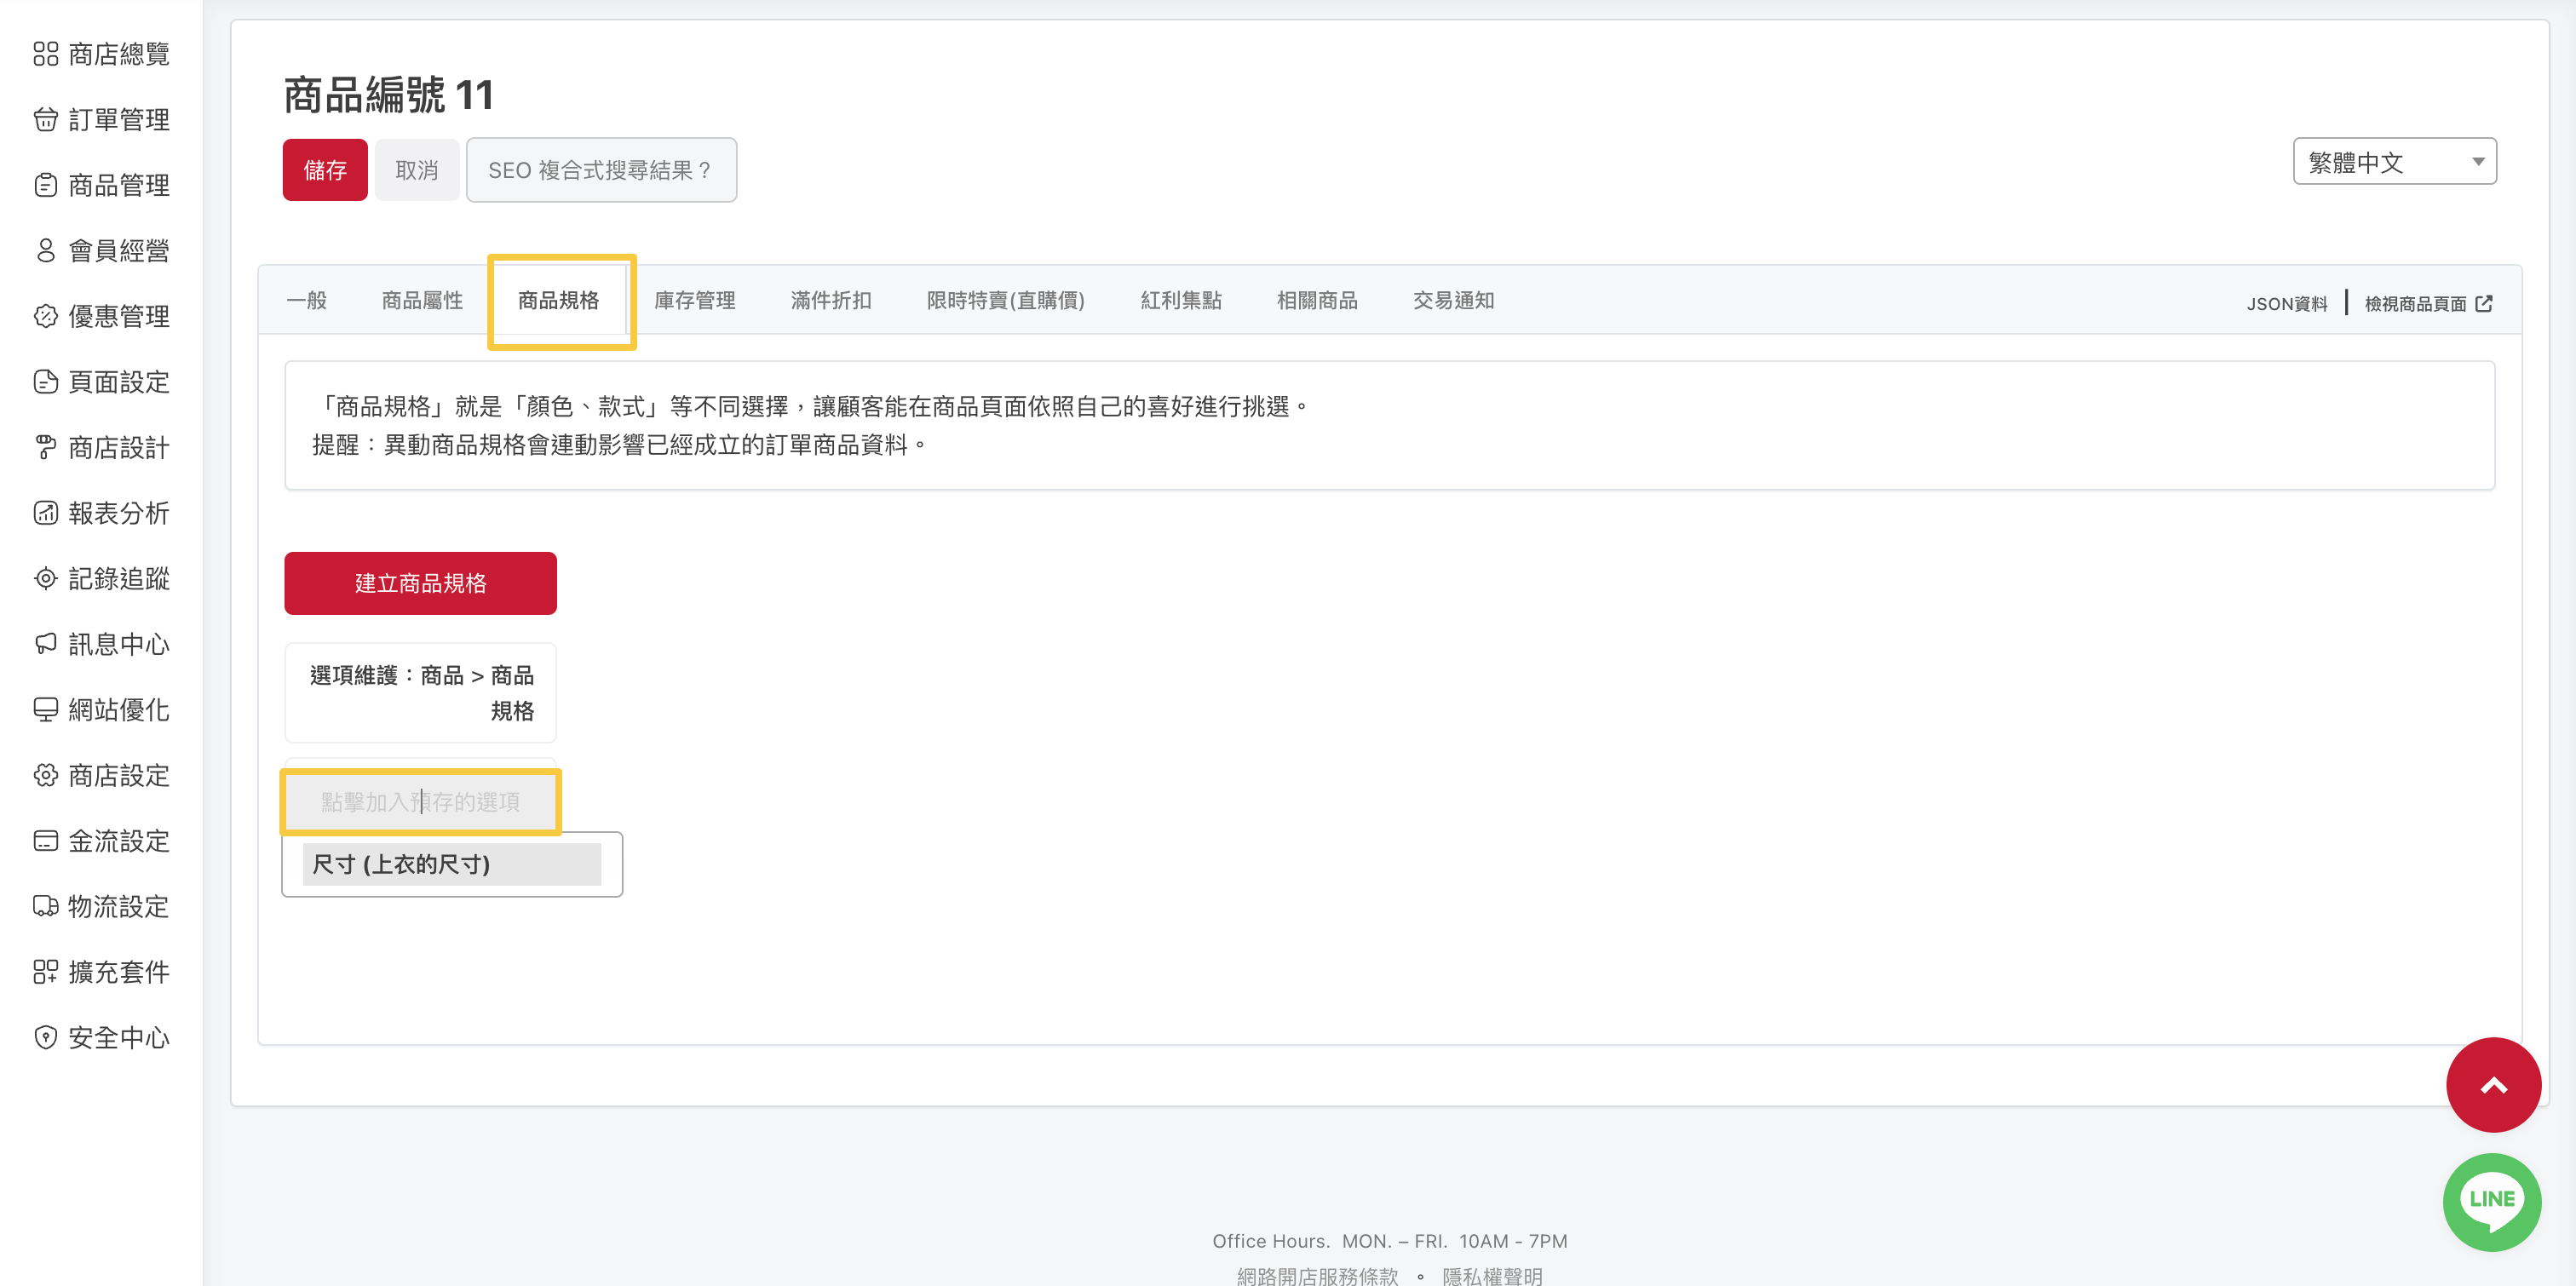Open 優惠管理 discount badge icon
Screen dimensions: 2576x1286
[x=46, y=317]
